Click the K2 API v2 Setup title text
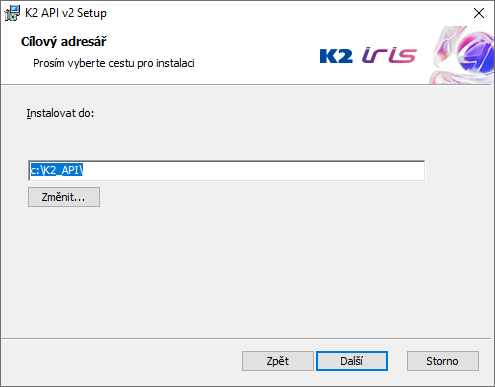This screenshot has height=387, width=495. click(x=66, y=13)
